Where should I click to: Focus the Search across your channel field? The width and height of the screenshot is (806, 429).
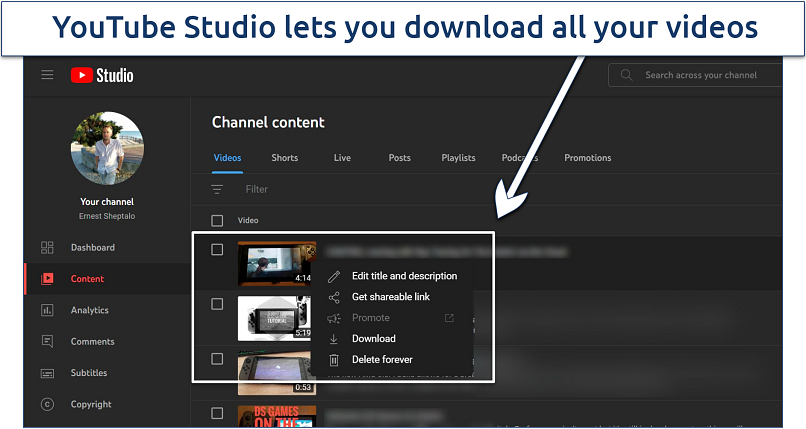(x=695, y=75)
